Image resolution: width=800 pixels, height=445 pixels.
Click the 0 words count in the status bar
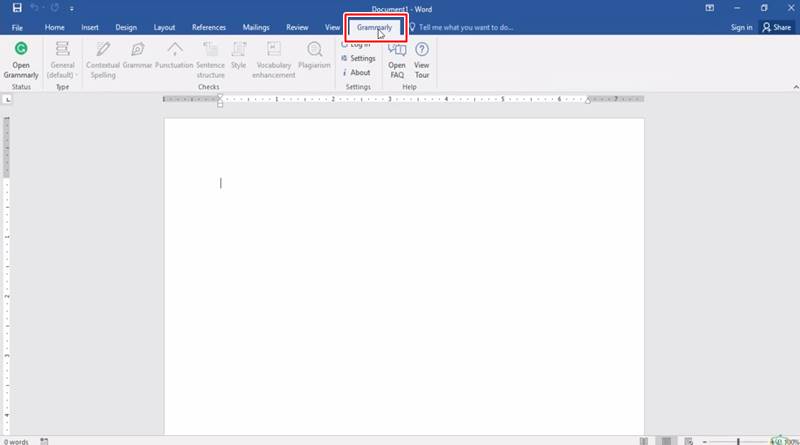(16, 441)
